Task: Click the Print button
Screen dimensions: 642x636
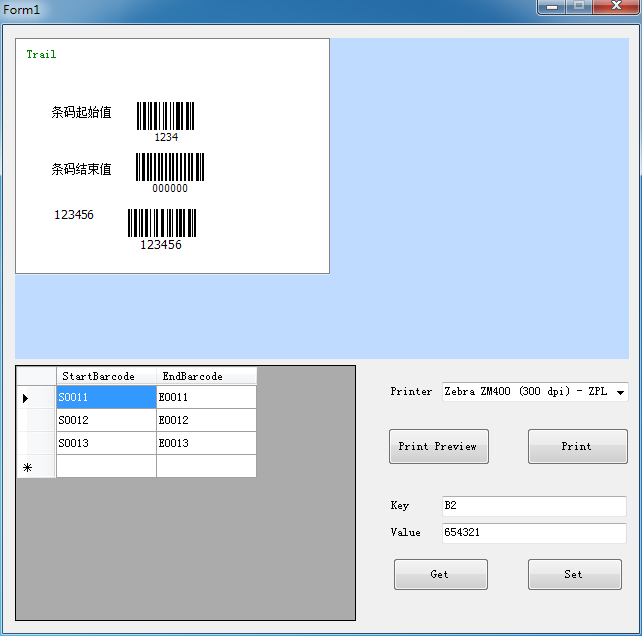Action: [577, 446]
